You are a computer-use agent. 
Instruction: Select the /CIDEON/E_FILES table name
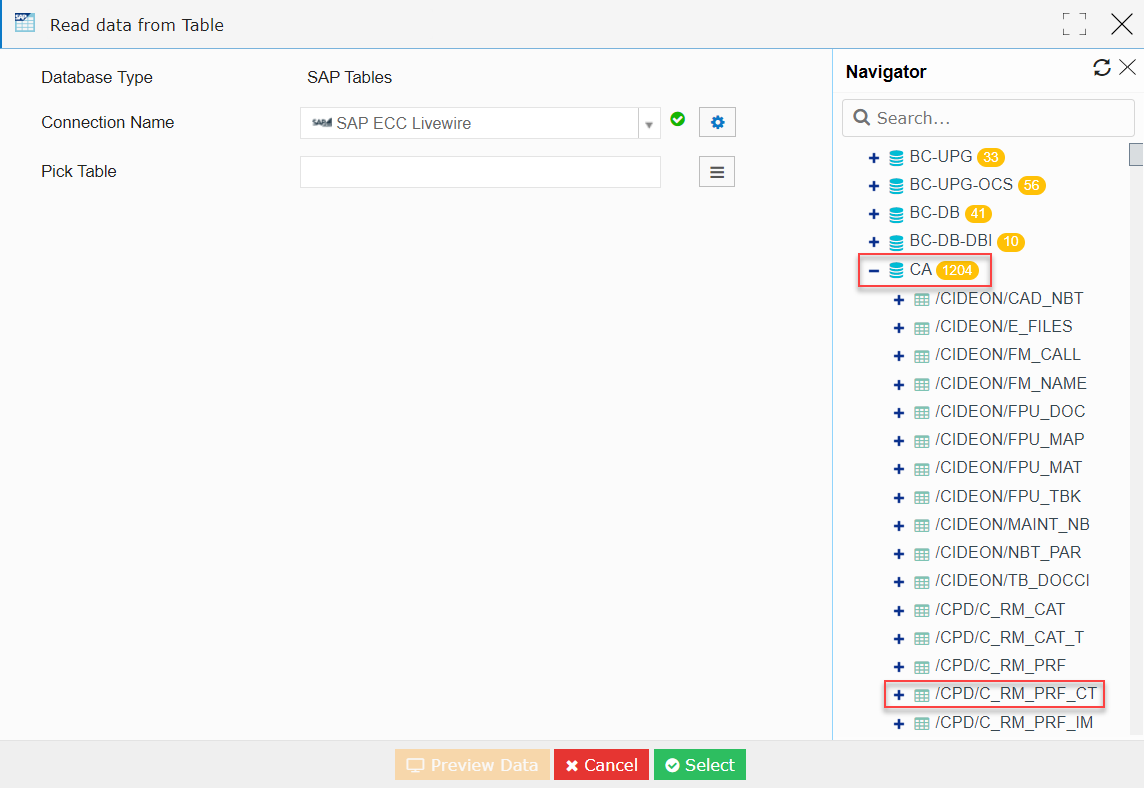pyautogui.click(x=1004, y=326)
